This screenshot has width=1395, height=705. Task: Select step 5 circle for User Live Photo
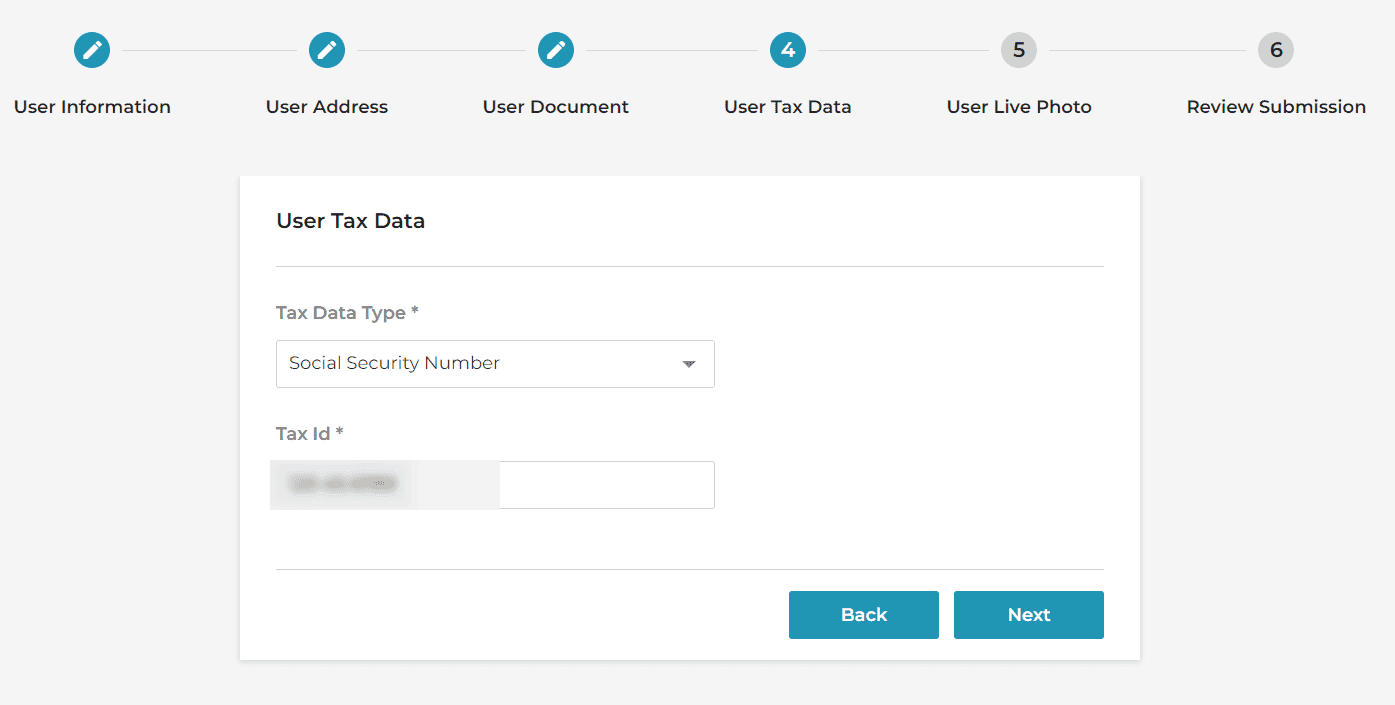1019,50
